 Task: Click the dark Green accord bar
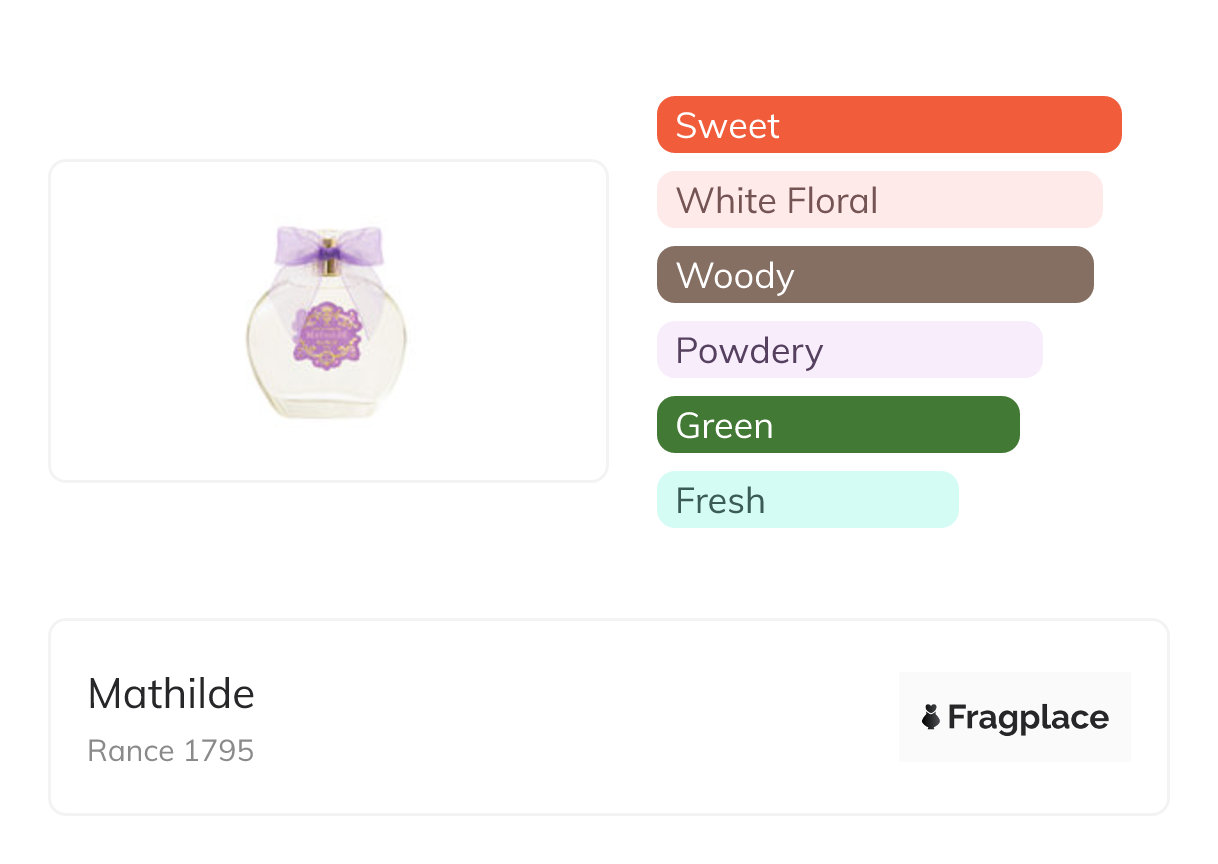(x=837, y=425)
